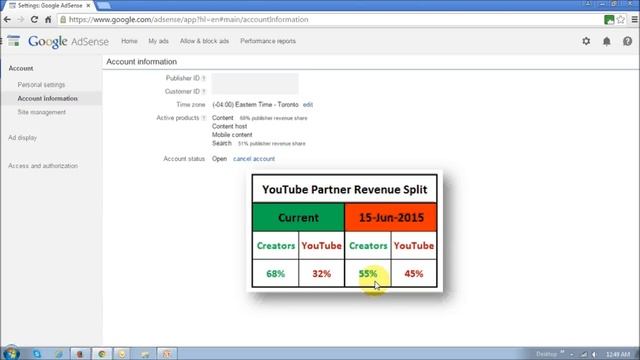The image size is (640, 360).
Task: Open the browser home page button
Action: coord(48,20)
